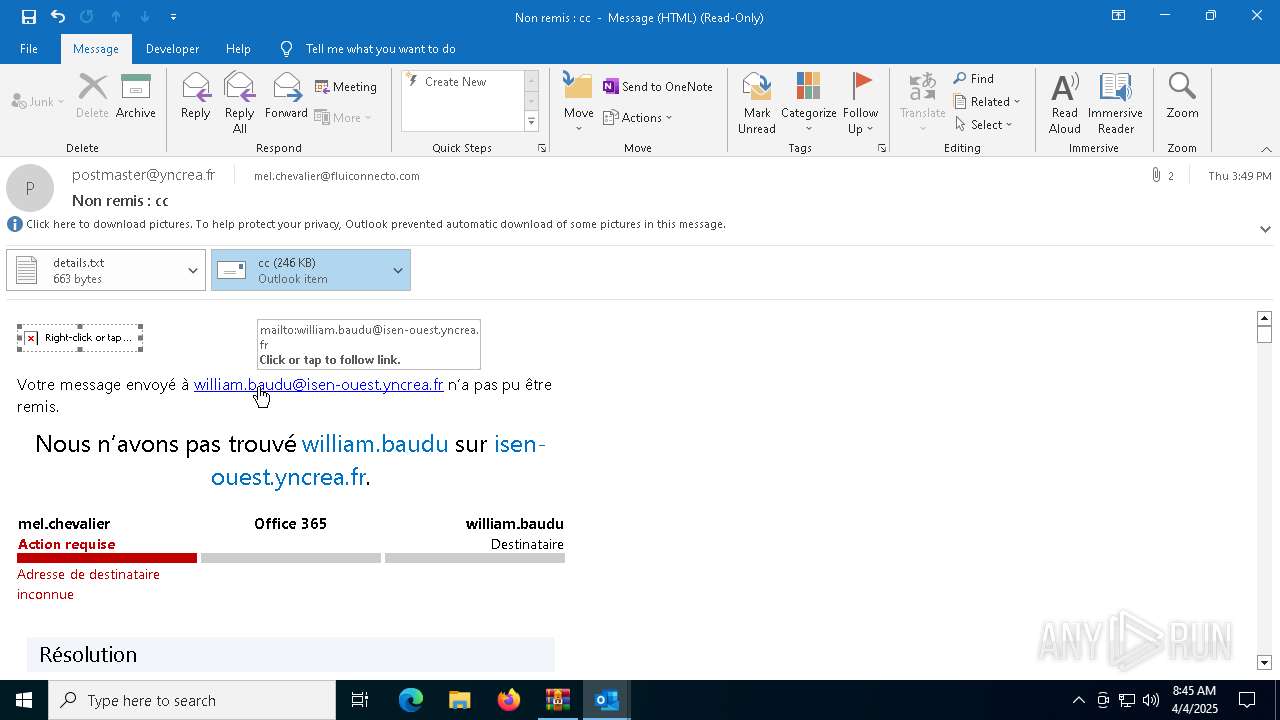Open the Move folder dropdown
The image size is (1280, 720).
click(579, 103)
